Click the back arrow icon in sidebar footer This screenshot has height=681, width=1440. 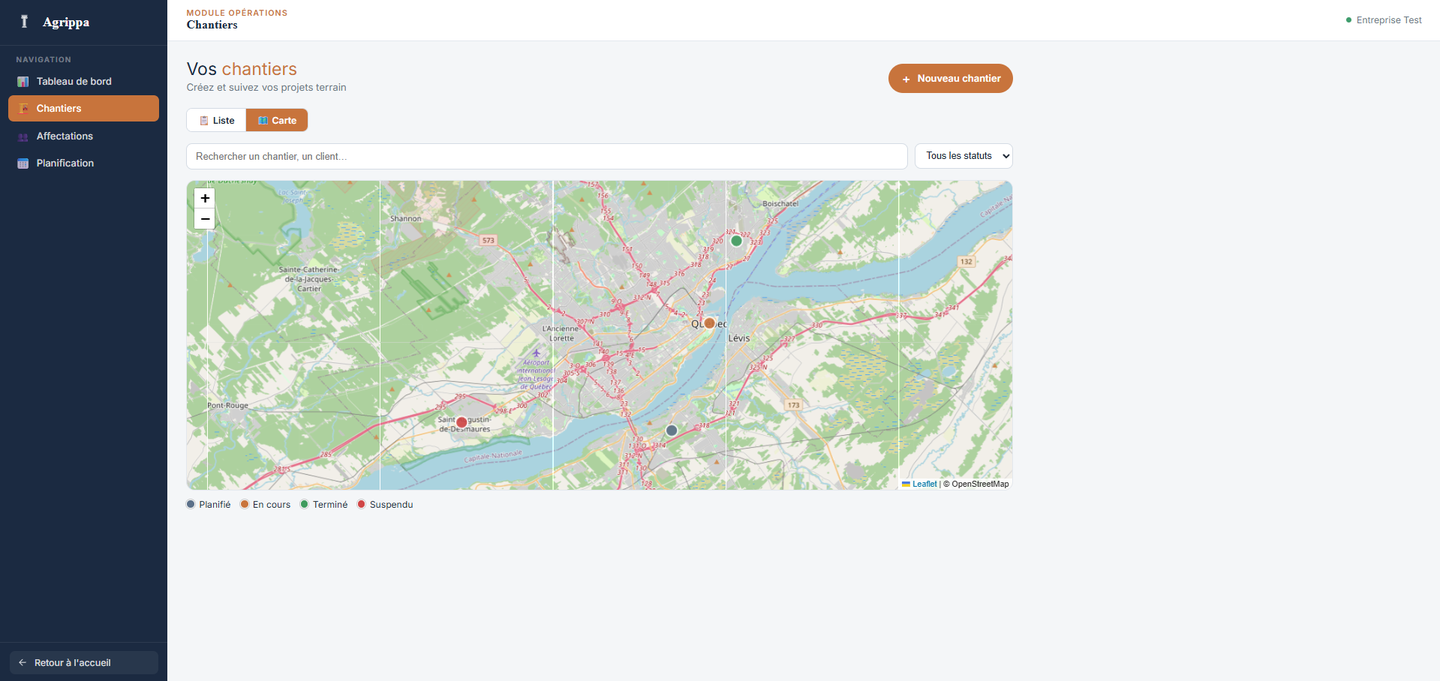[23, 663]
